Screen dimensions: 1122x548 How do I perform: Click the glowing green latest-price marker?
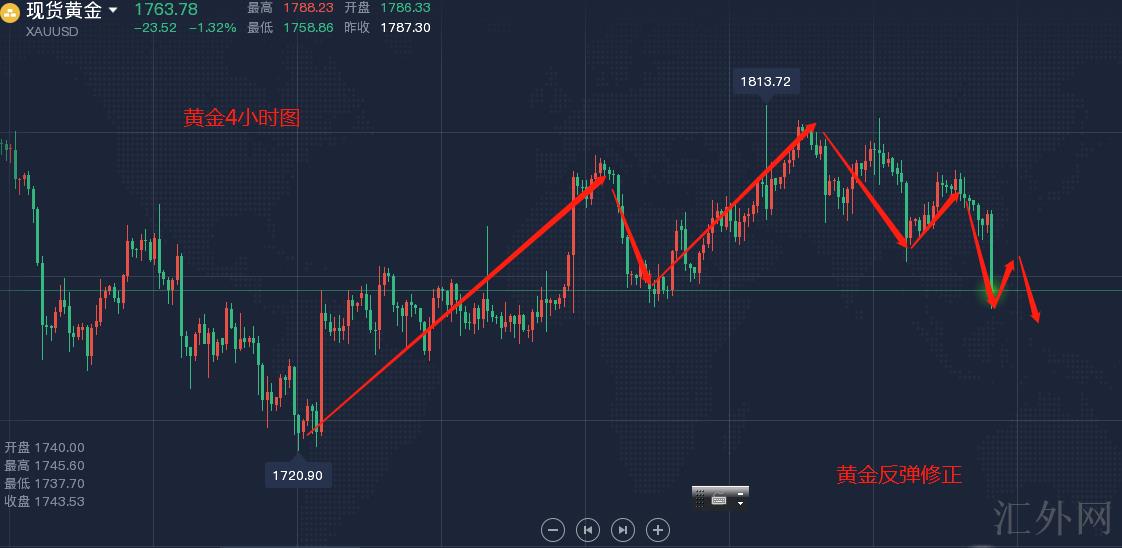(992, 290)
